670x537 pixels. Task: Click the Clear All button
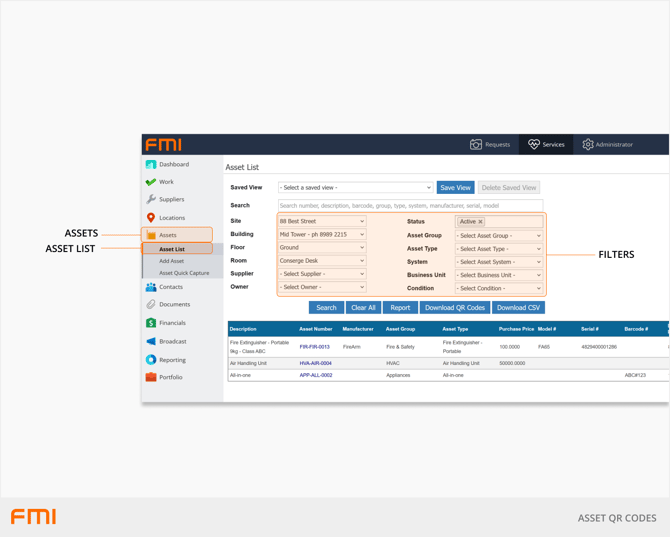coord(363,308)
